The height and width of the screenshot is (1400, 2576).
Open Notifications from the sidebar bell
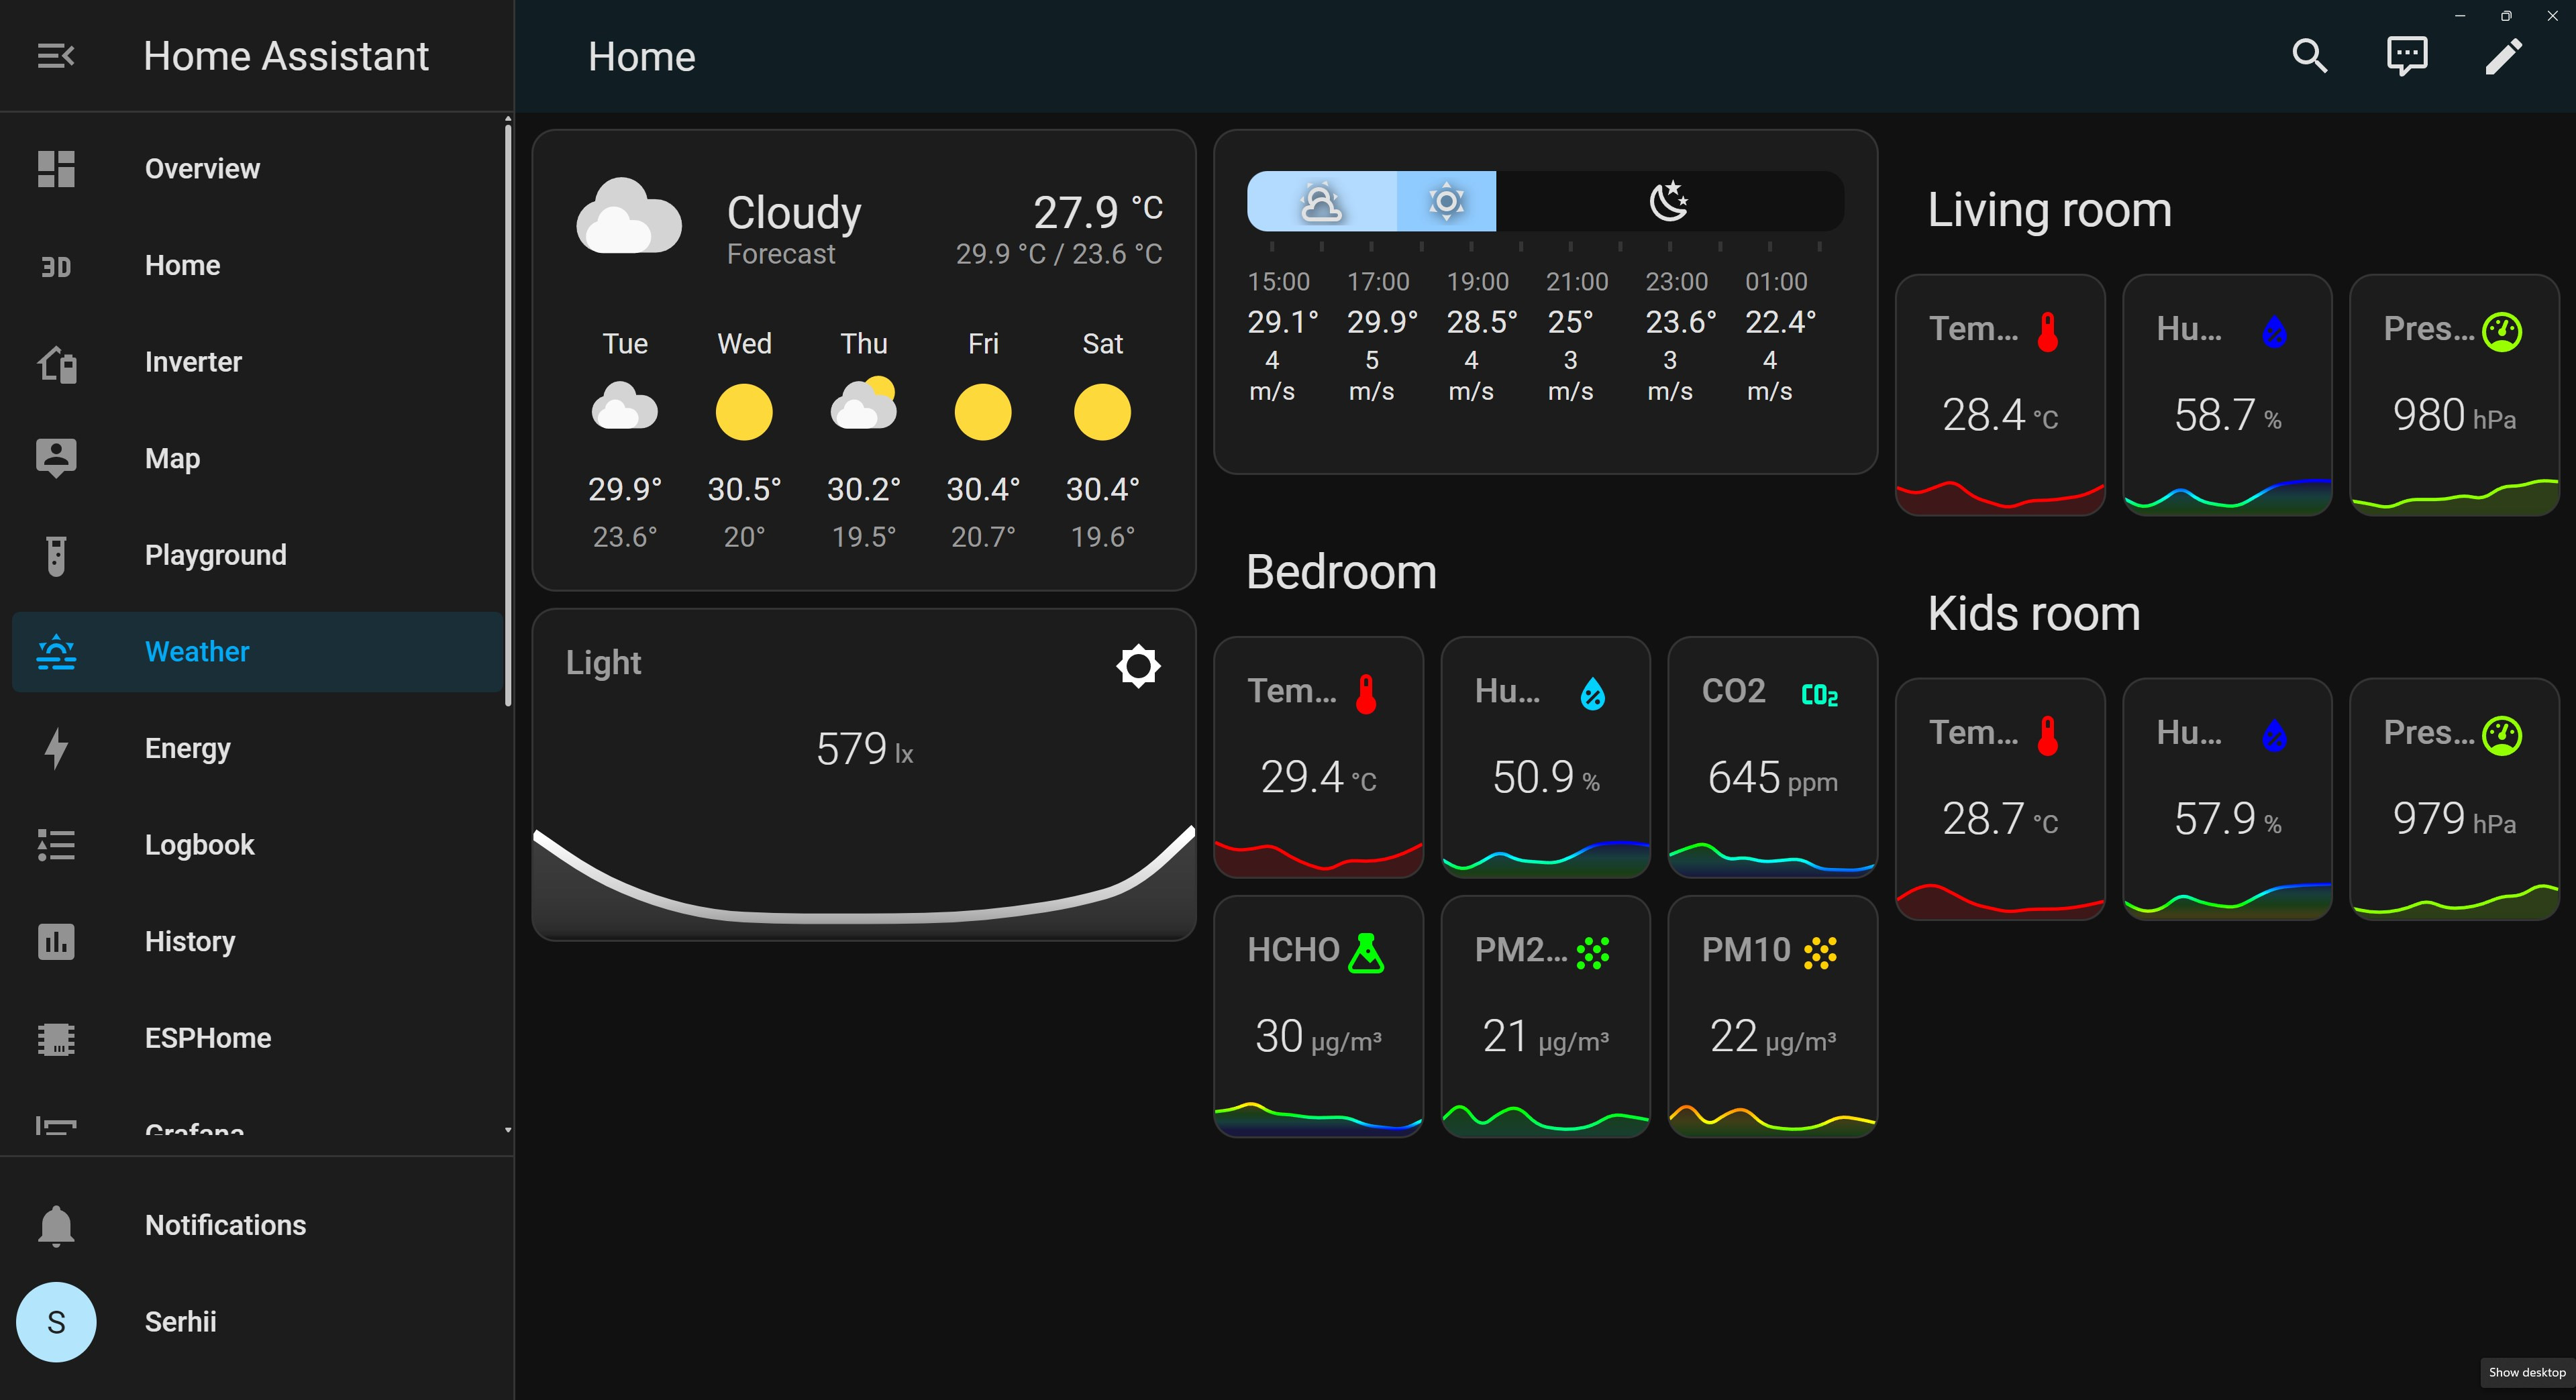point(56,1224)
